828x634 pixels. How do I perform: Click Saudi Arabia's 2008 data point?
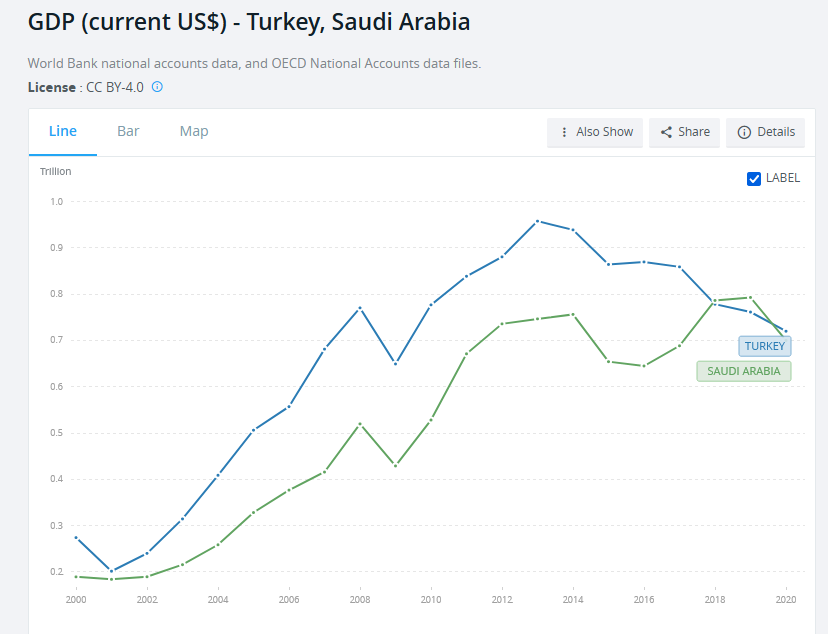tap(360, 424)
